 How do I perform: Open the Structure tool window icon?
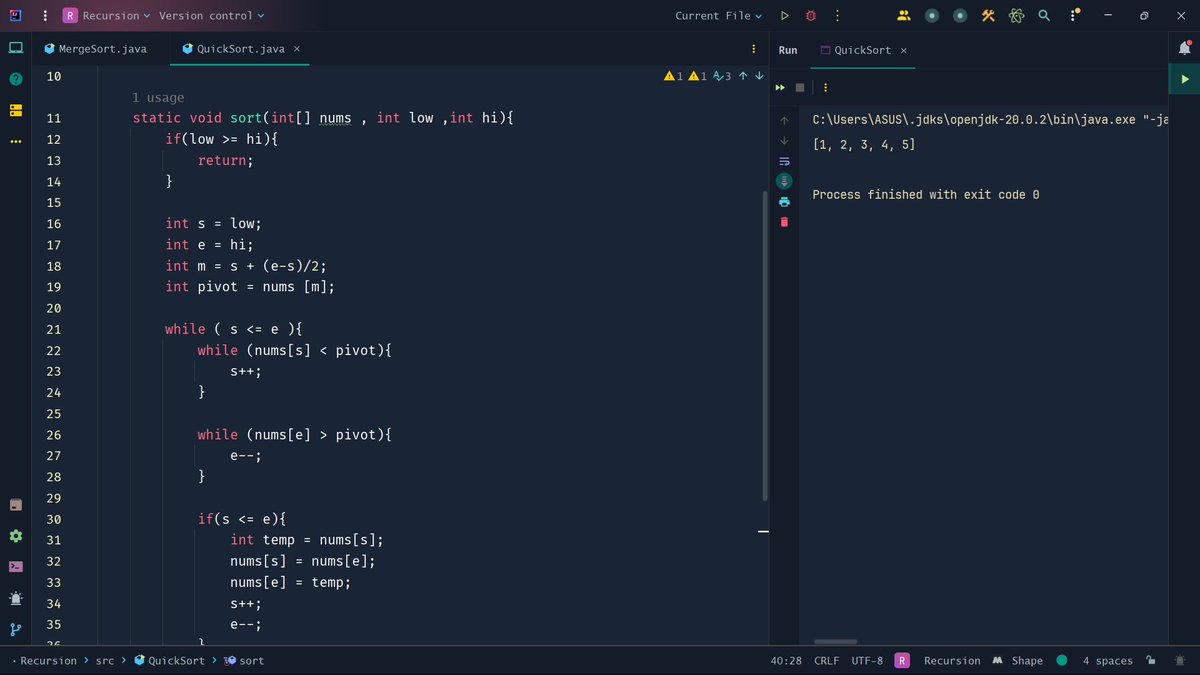coord(15,110)
